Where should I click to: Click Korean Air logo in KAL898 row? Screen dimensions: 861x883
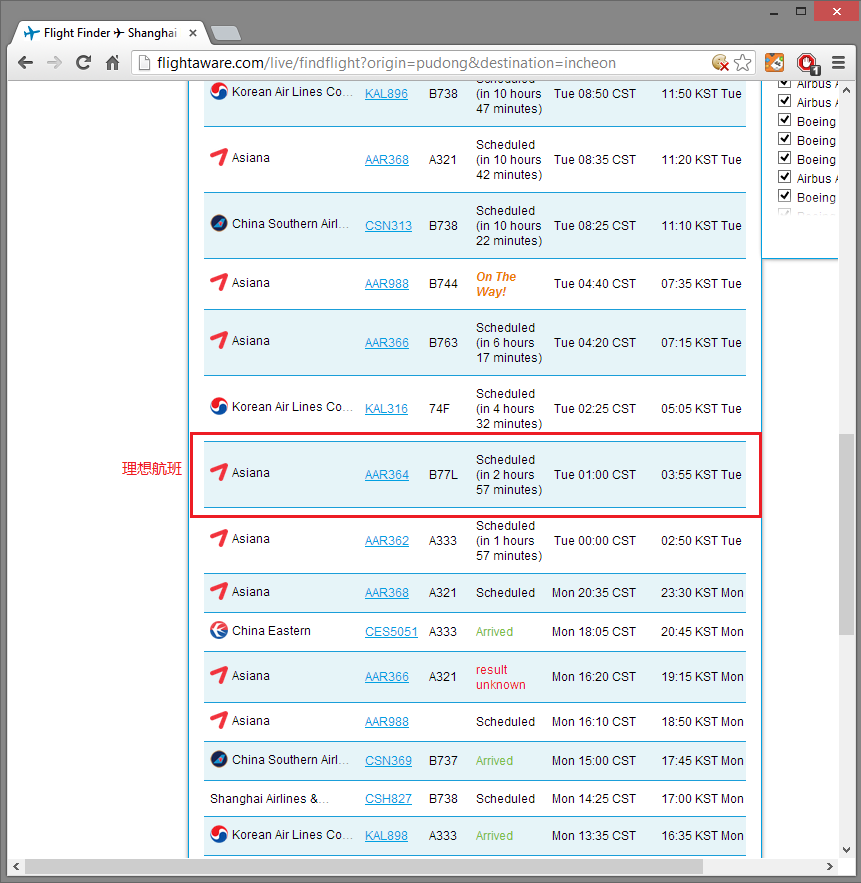click(x=219, y=834)
